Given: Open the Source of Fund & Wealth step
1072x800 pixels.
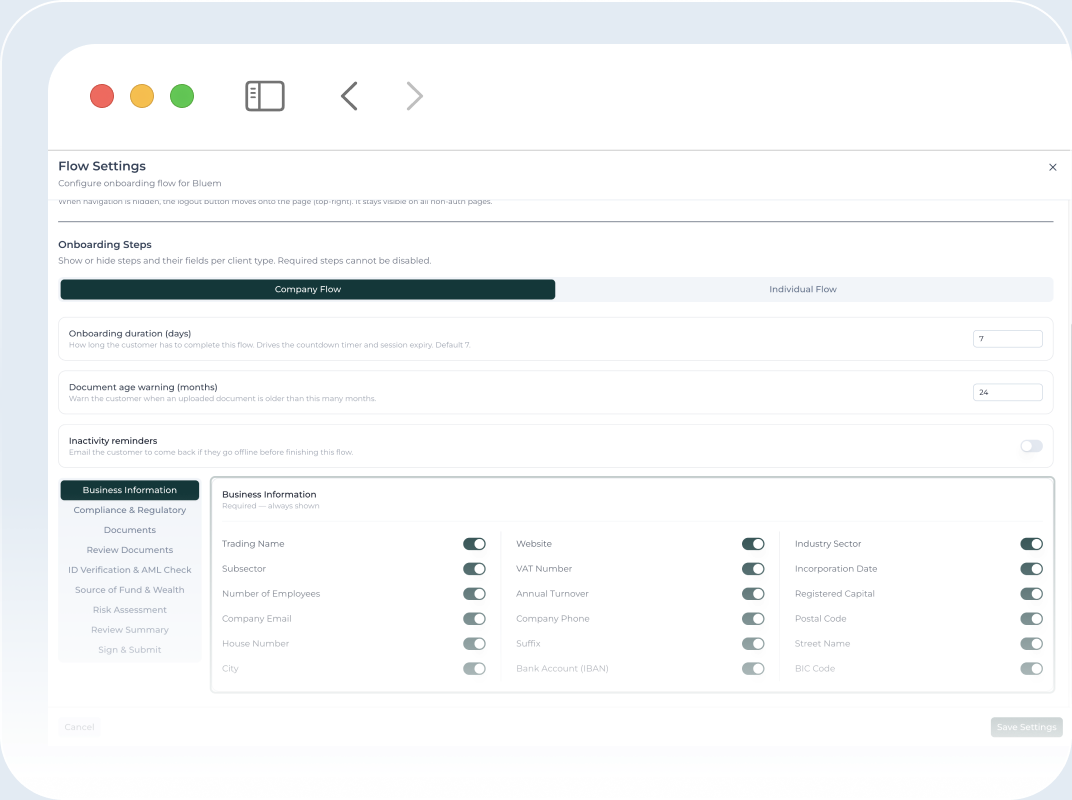Looking at the screenshot, I should click(130, 589).
